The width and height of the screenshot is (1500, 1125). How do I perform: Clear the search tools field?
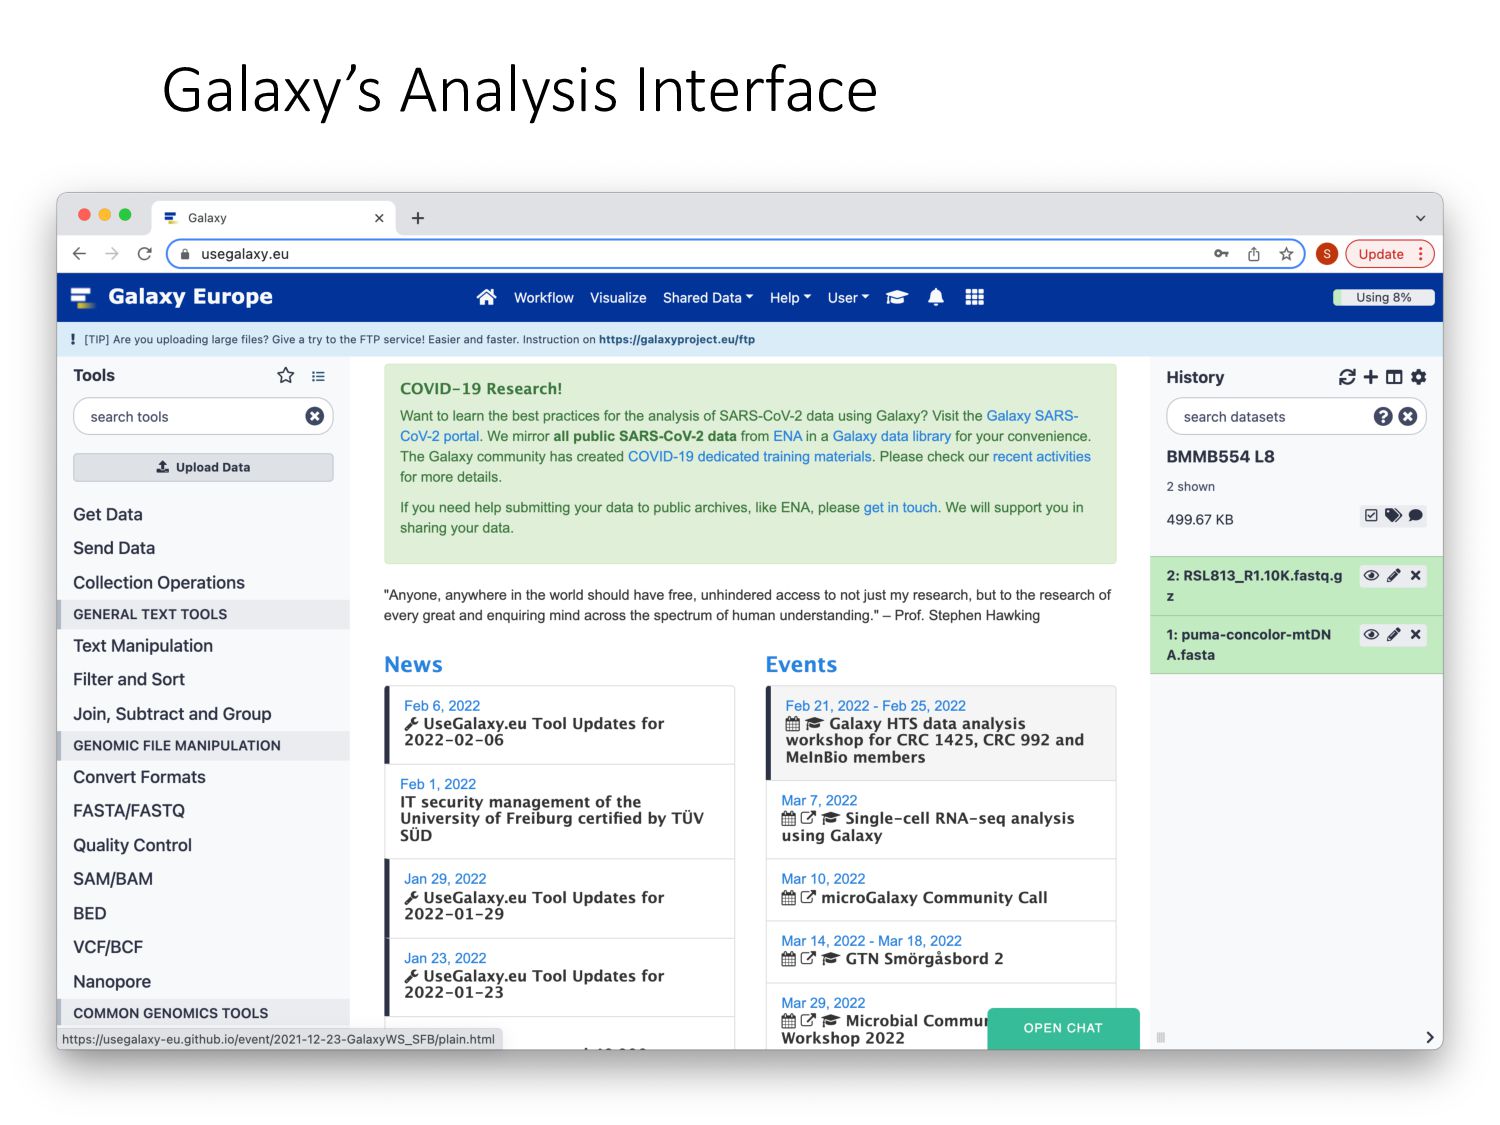click(315, 416)
